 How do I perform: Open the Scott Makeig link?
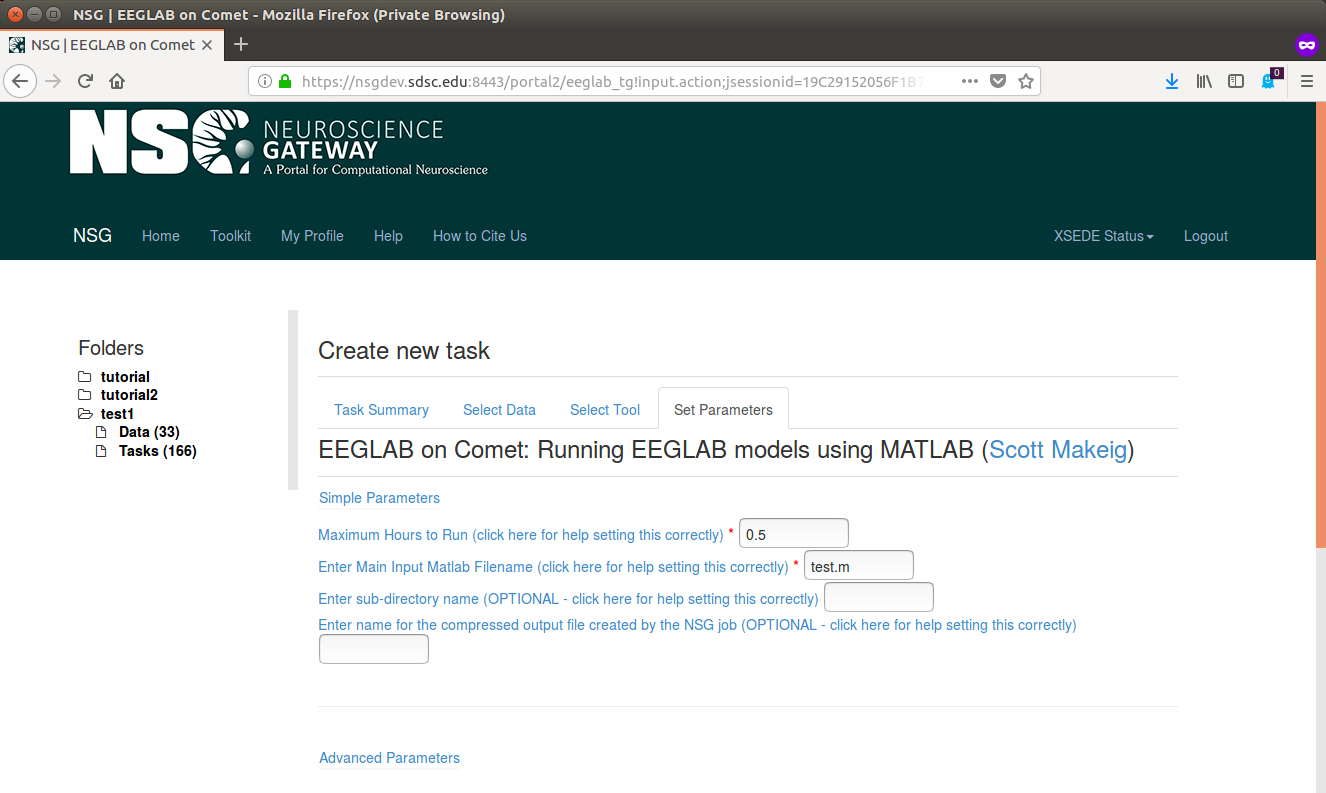[x=1058, y=450]
